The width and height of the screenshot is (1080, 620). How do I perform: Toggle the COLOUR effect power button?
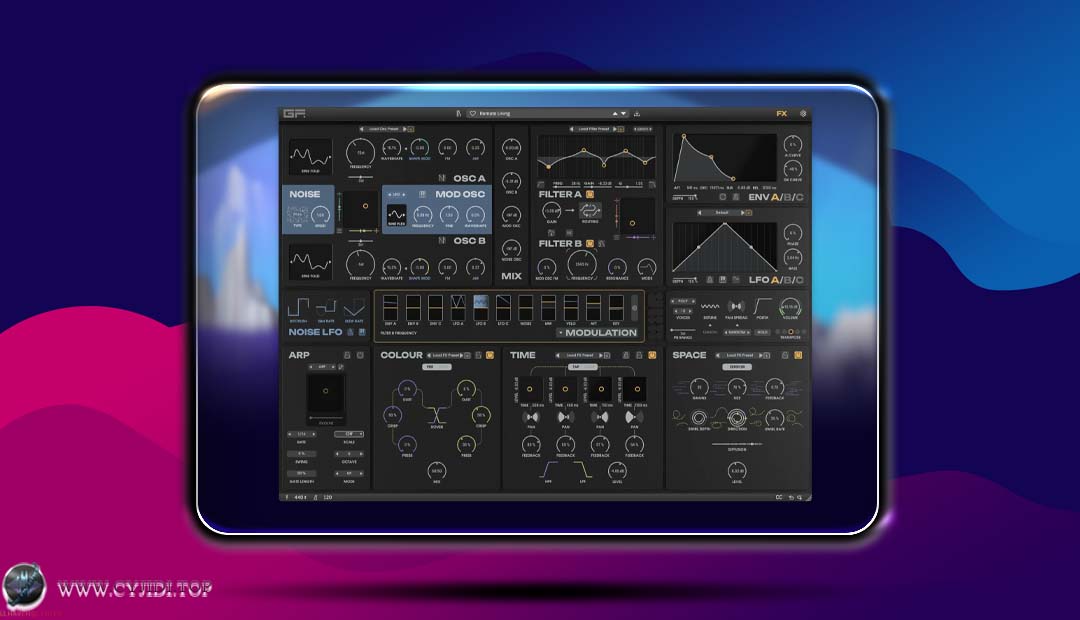(490, 355)
